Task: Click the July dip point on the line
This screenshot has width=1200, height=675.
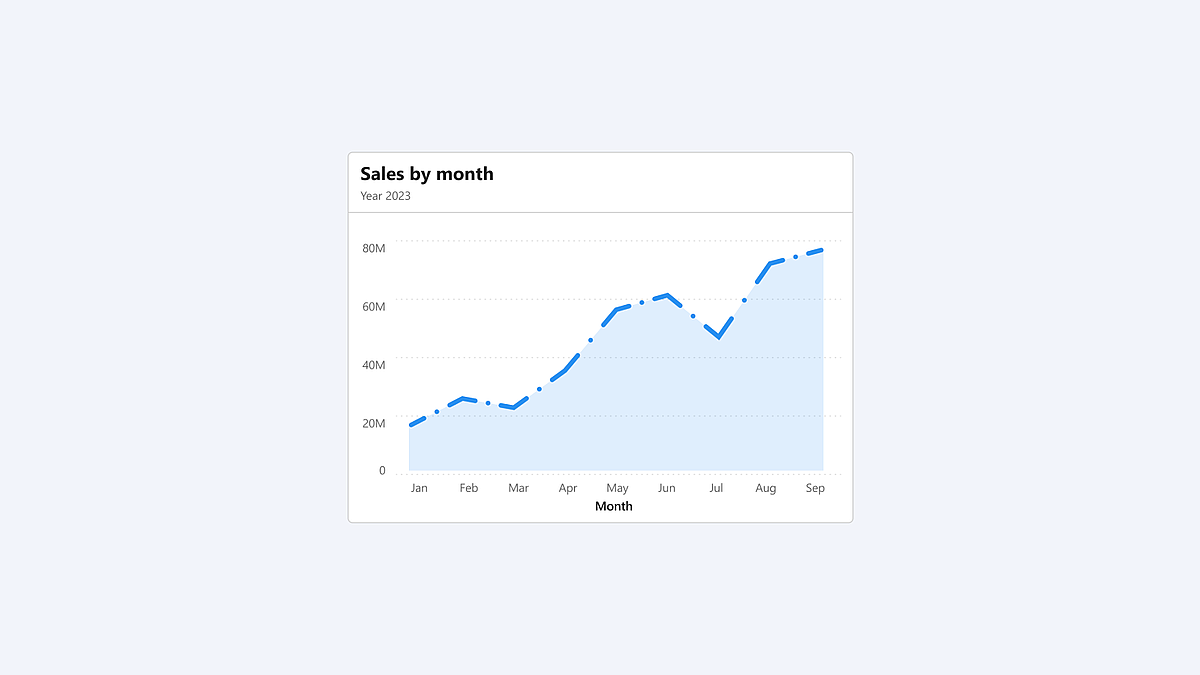Action: click(x=718, y=337)
